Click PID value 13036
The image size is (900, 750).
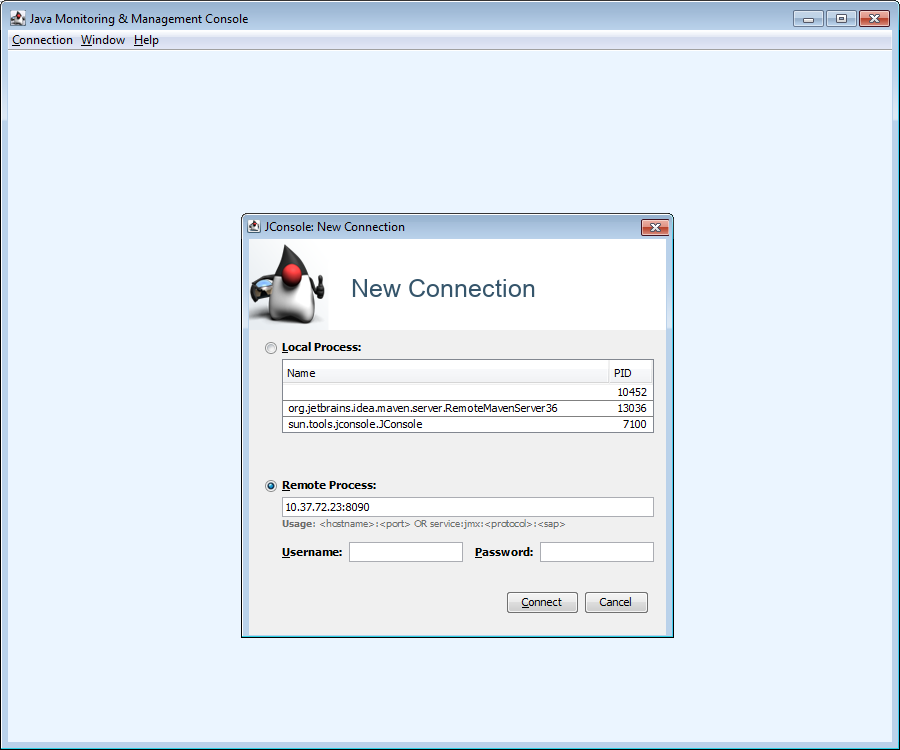tap(631, 408)
